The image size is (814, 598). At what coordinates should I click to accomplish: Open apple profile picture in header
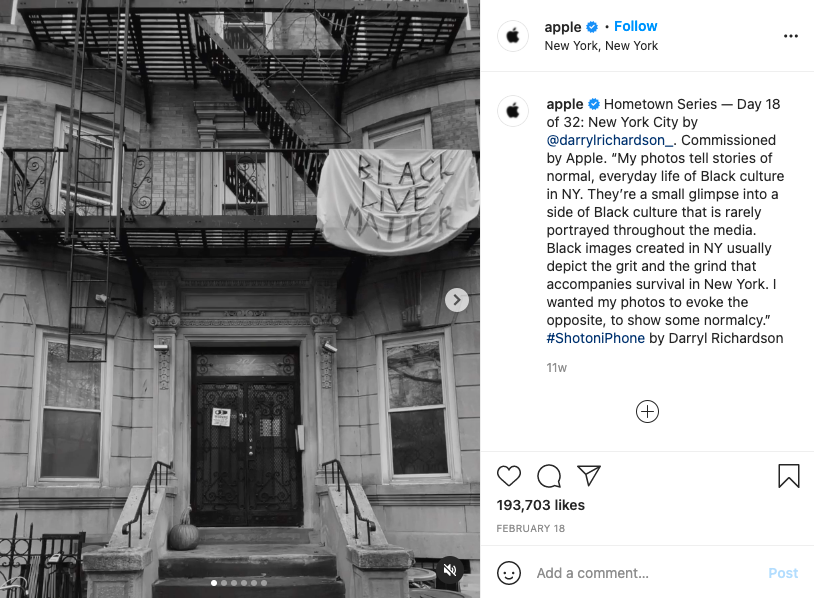point(513,36)
